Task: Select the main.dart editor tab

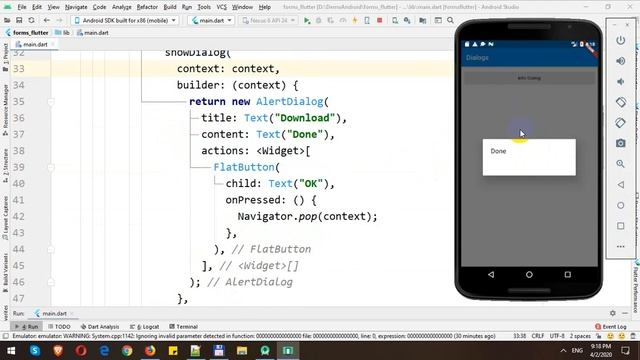Action: pos(35,44)
